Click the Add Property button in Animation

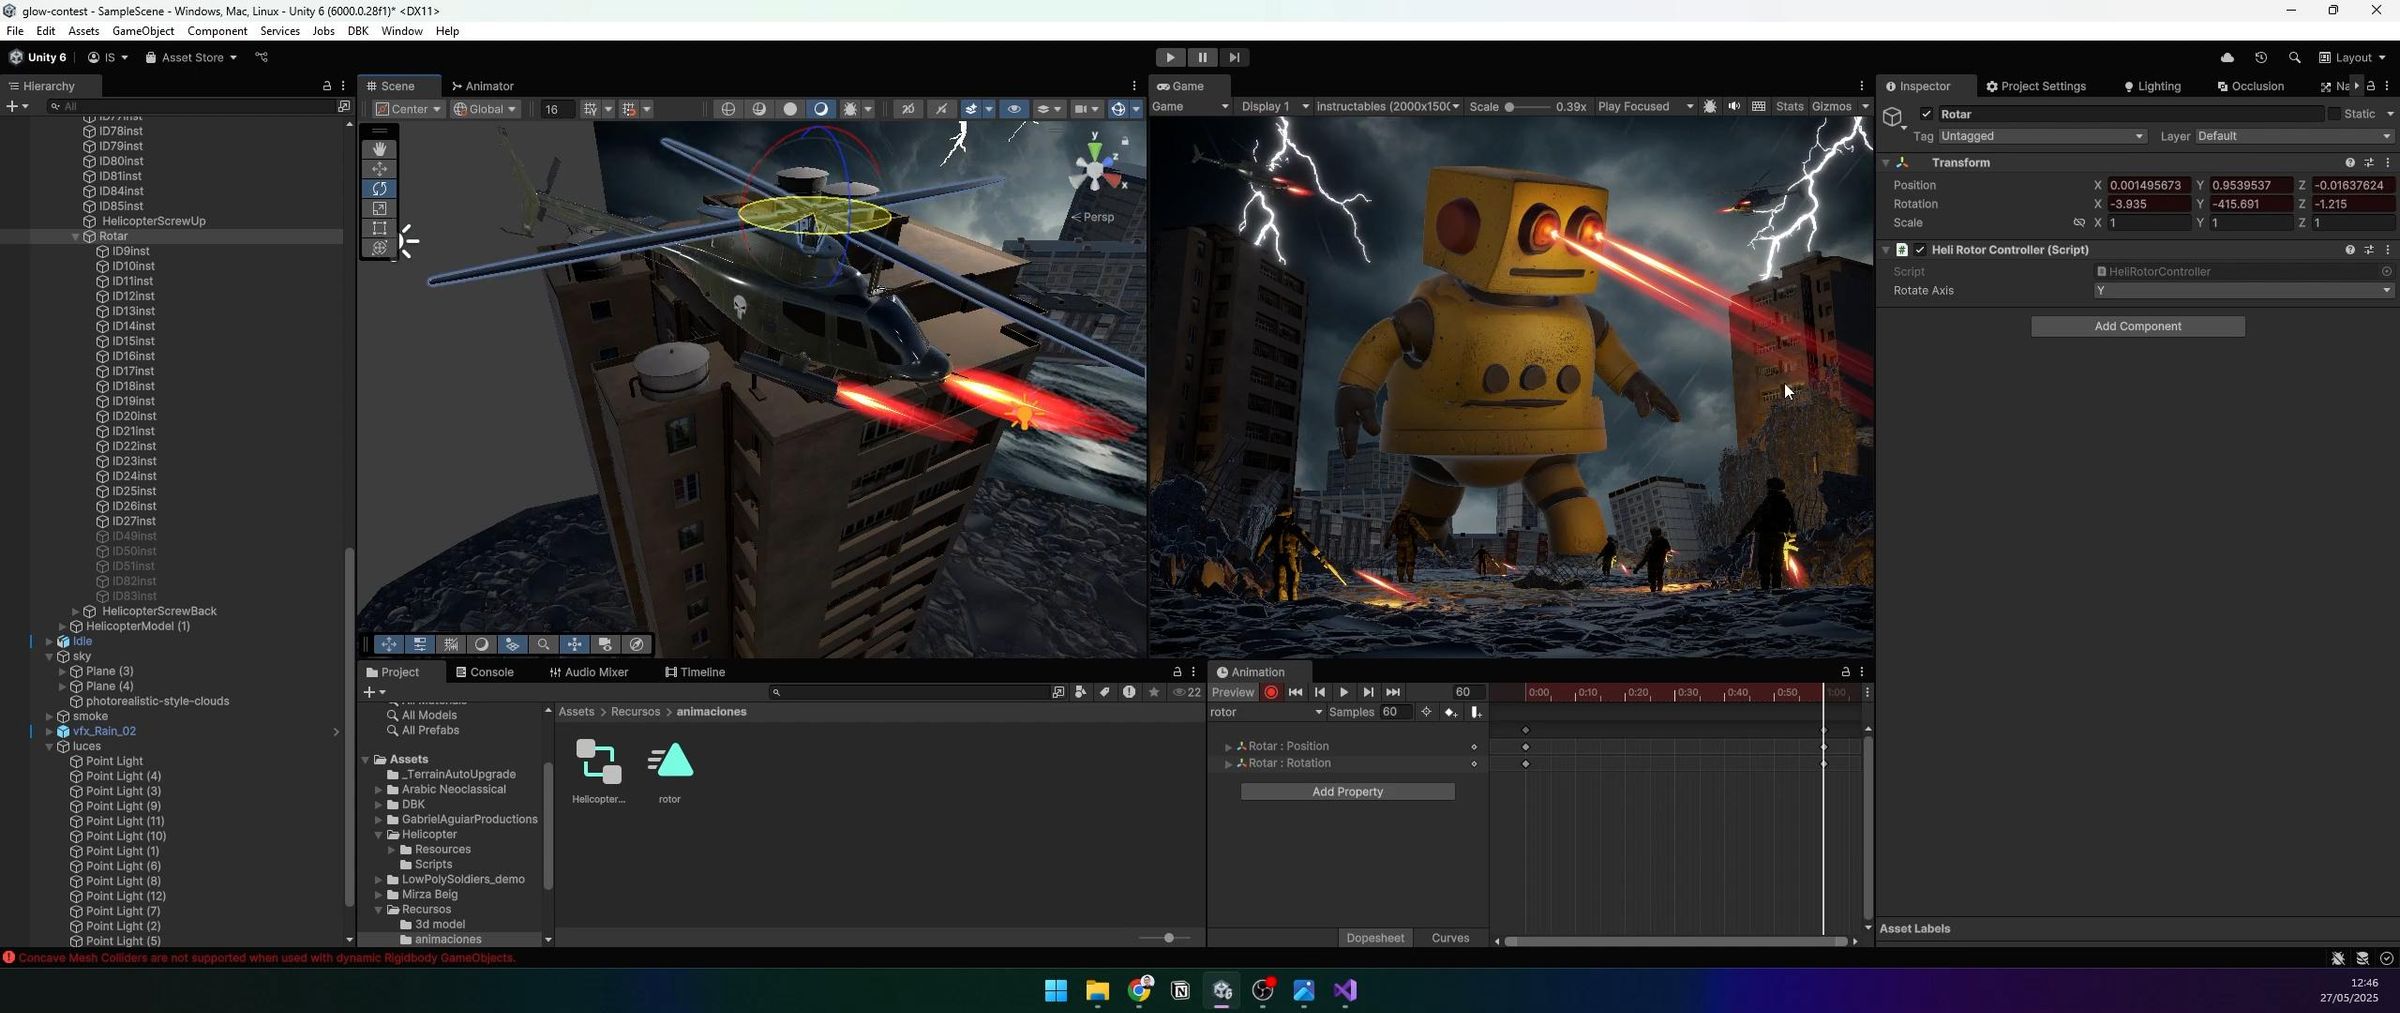[1347, 791]
